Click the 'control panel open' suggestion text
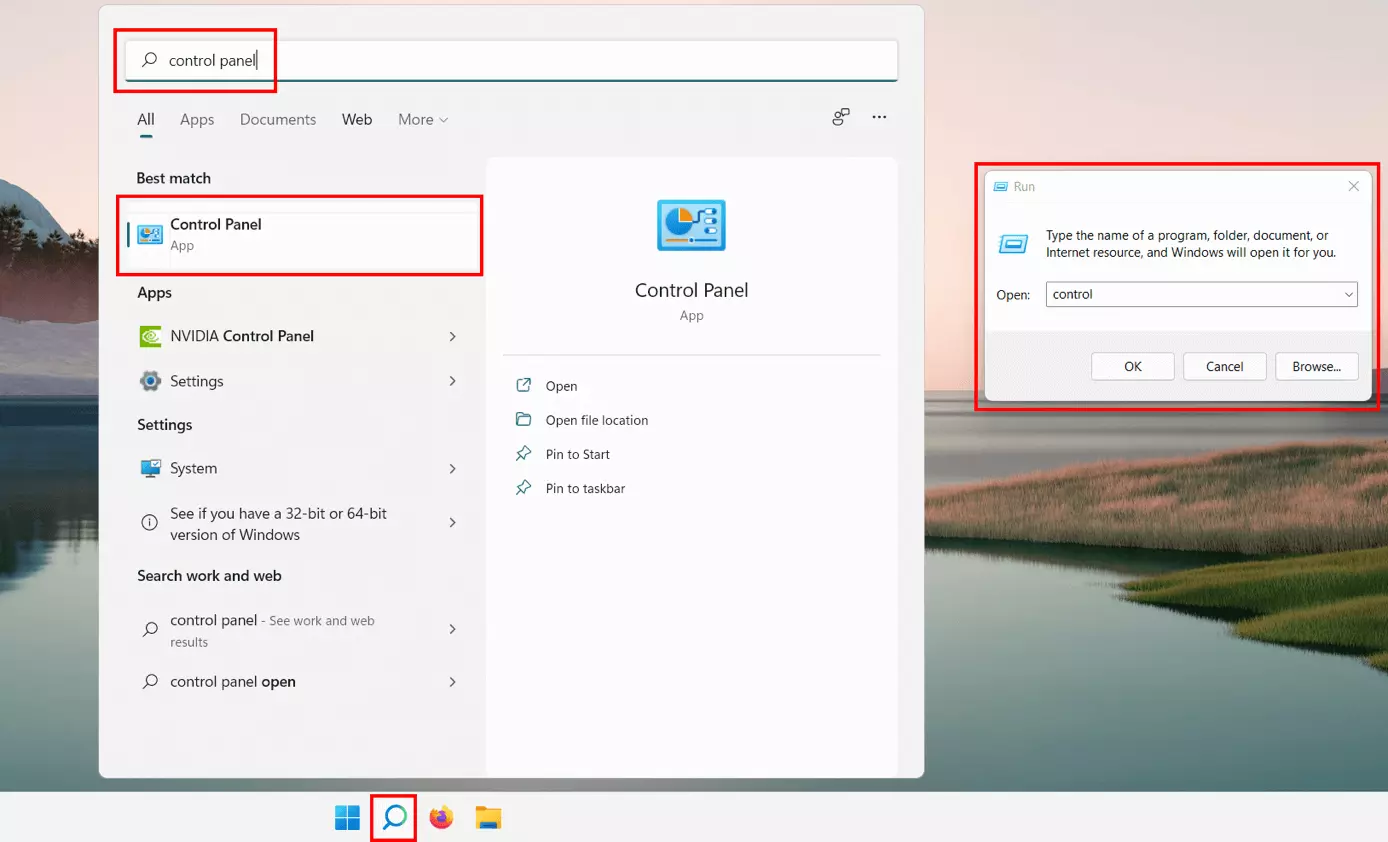 coord(233,681)
